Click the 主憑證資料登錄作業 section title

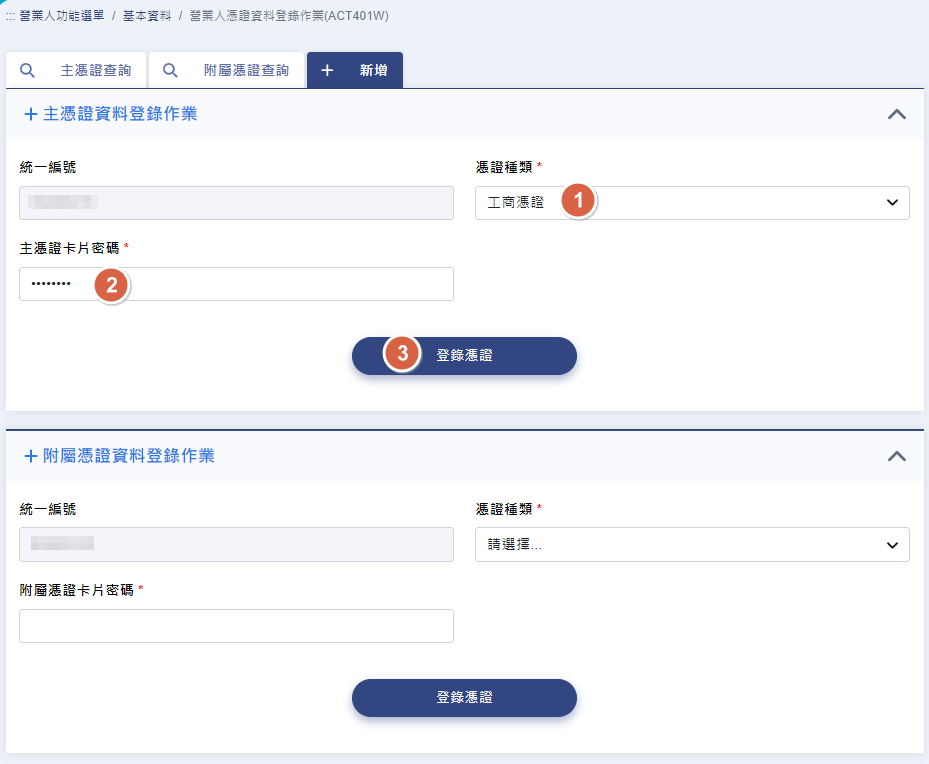tap(120, 114)
